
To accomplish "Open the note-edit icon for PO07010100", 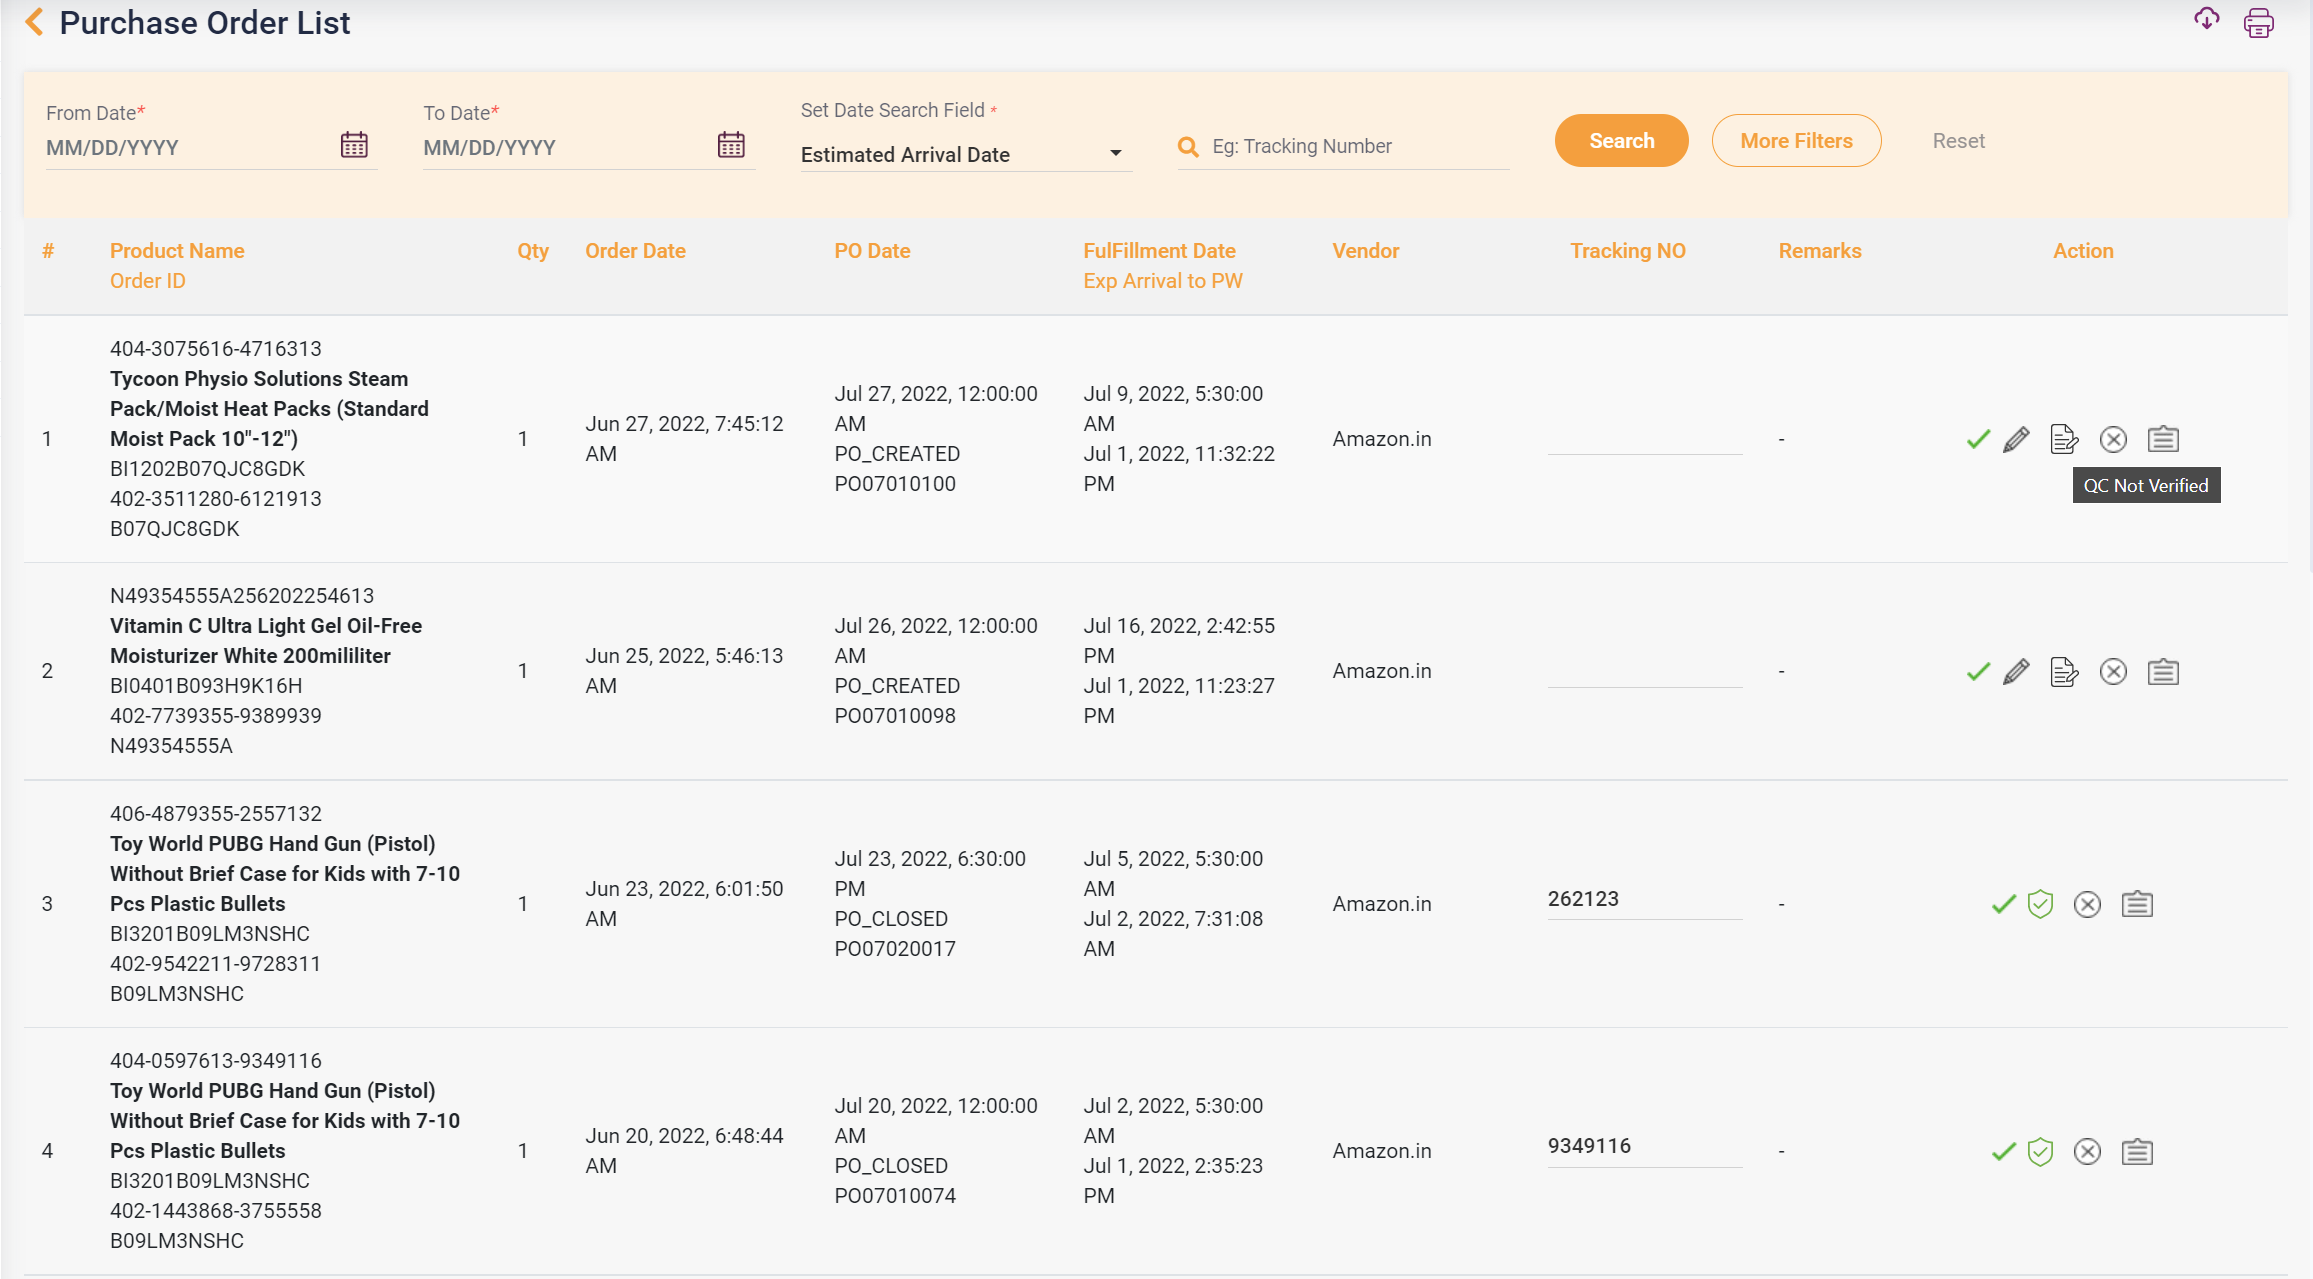I will 2064,439.
